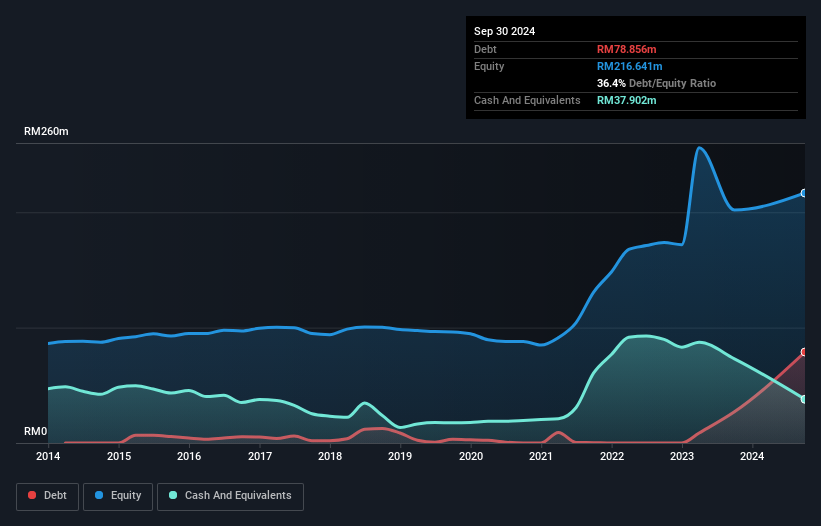This screenshot has height=526, width=821.
Task: Toggle the Equity legend button
Action: (x=118, y=496)
